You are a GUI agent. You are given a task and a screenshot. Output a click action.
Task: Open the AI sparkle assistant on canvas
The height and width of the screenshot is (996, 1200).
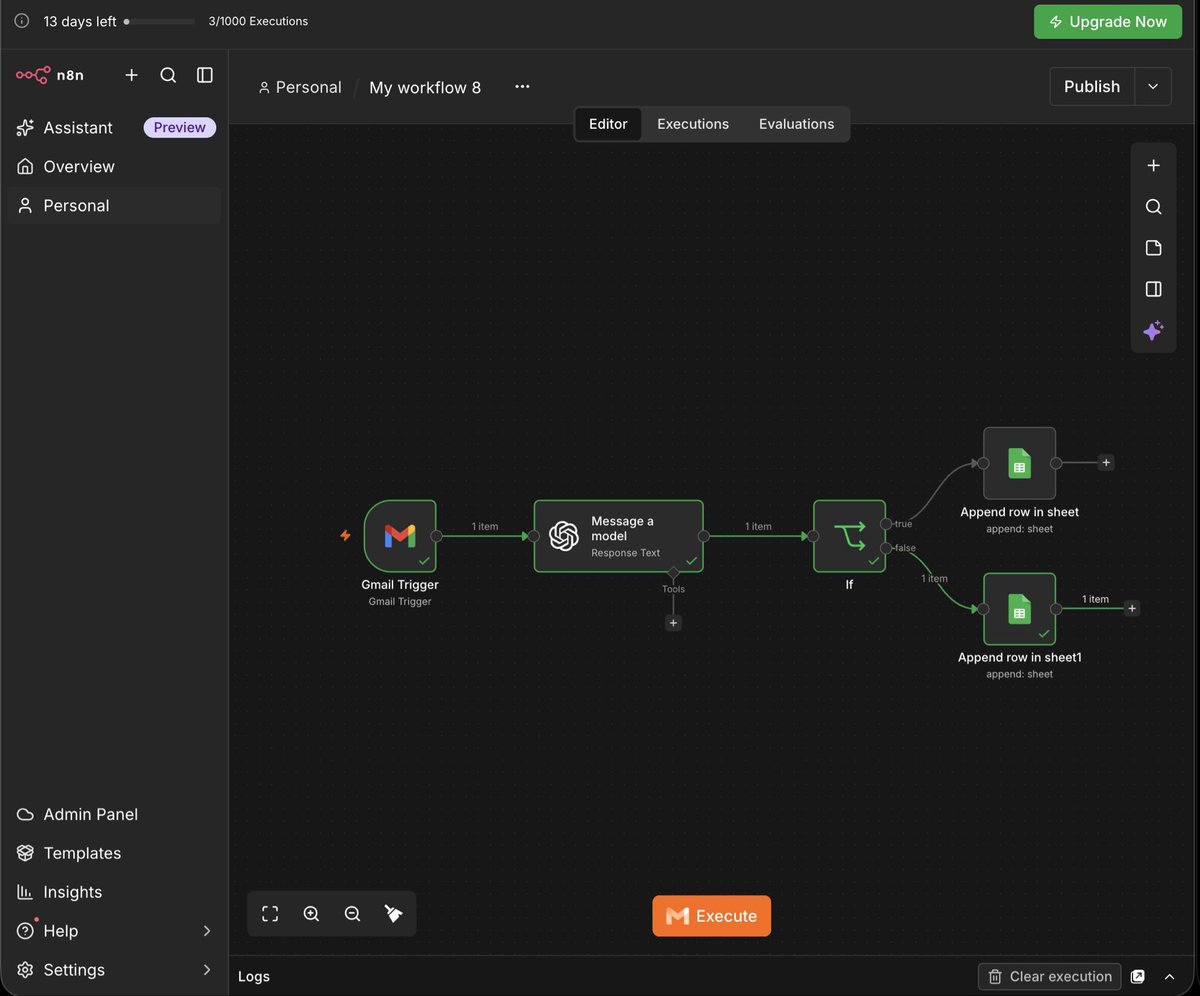tap(1153, 331)
